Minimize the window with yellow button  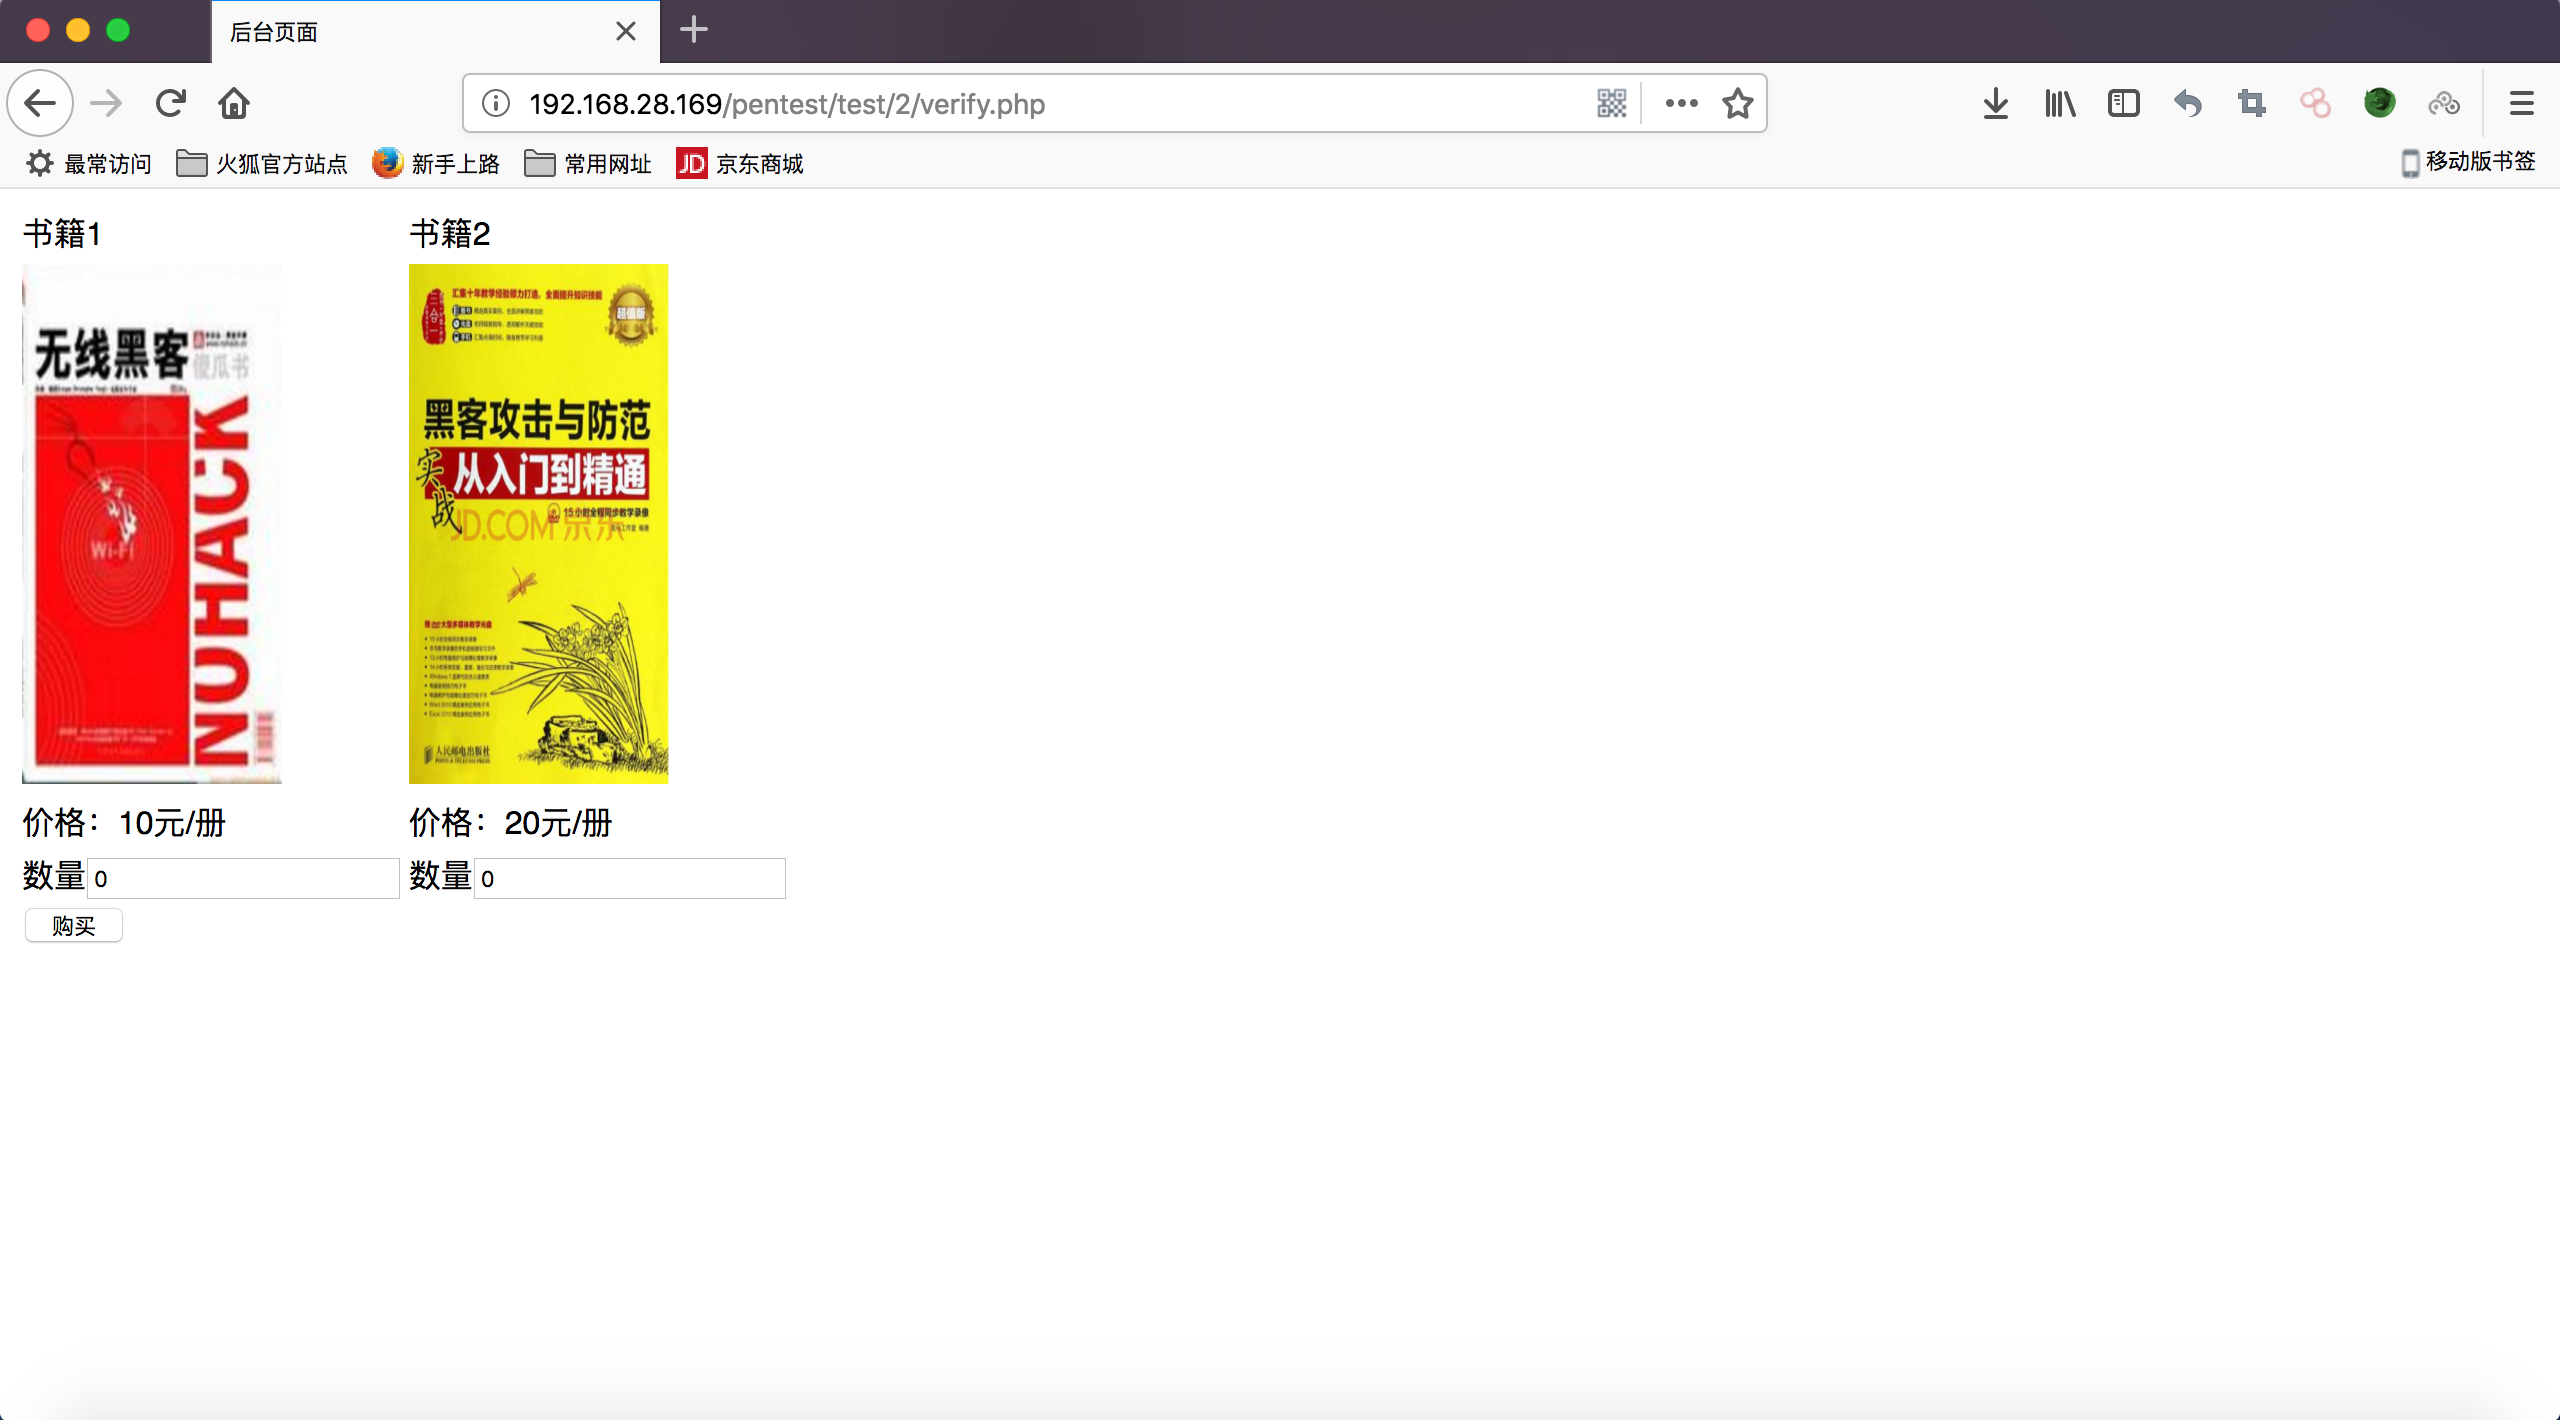(x=78, y=30)
